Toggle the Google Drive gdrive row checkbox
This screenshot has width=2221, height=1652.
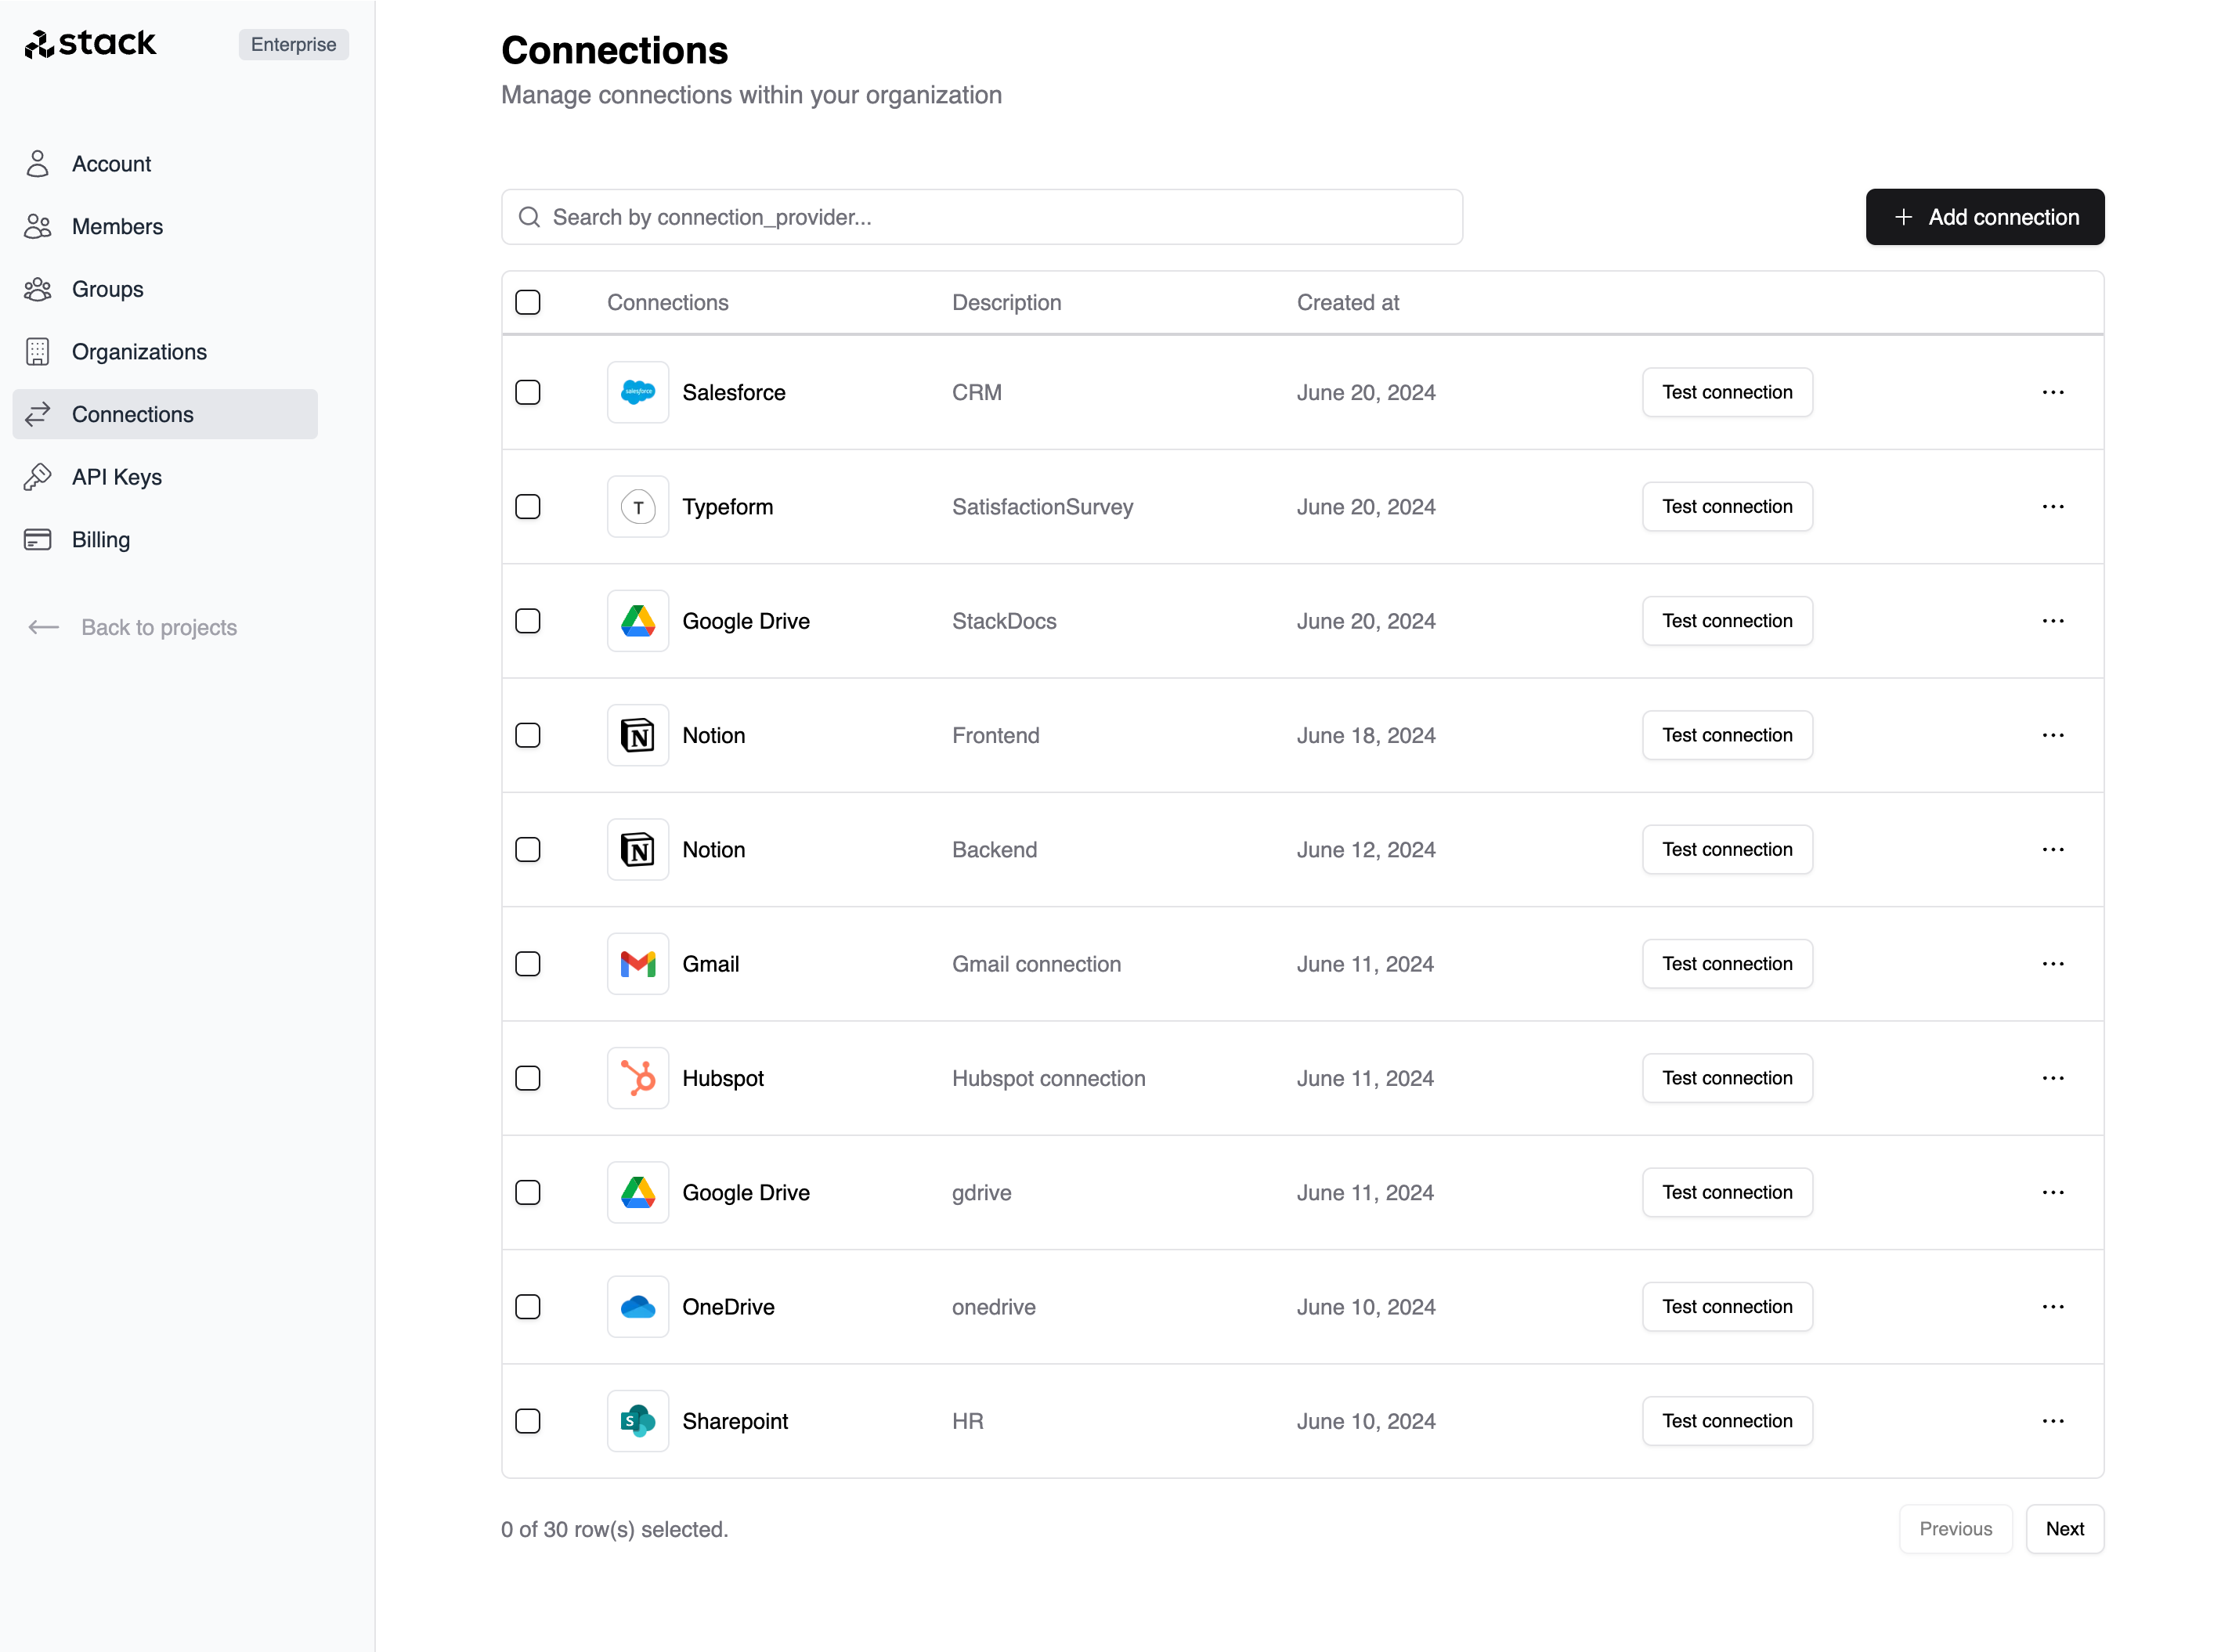(x=528, y=1192)
